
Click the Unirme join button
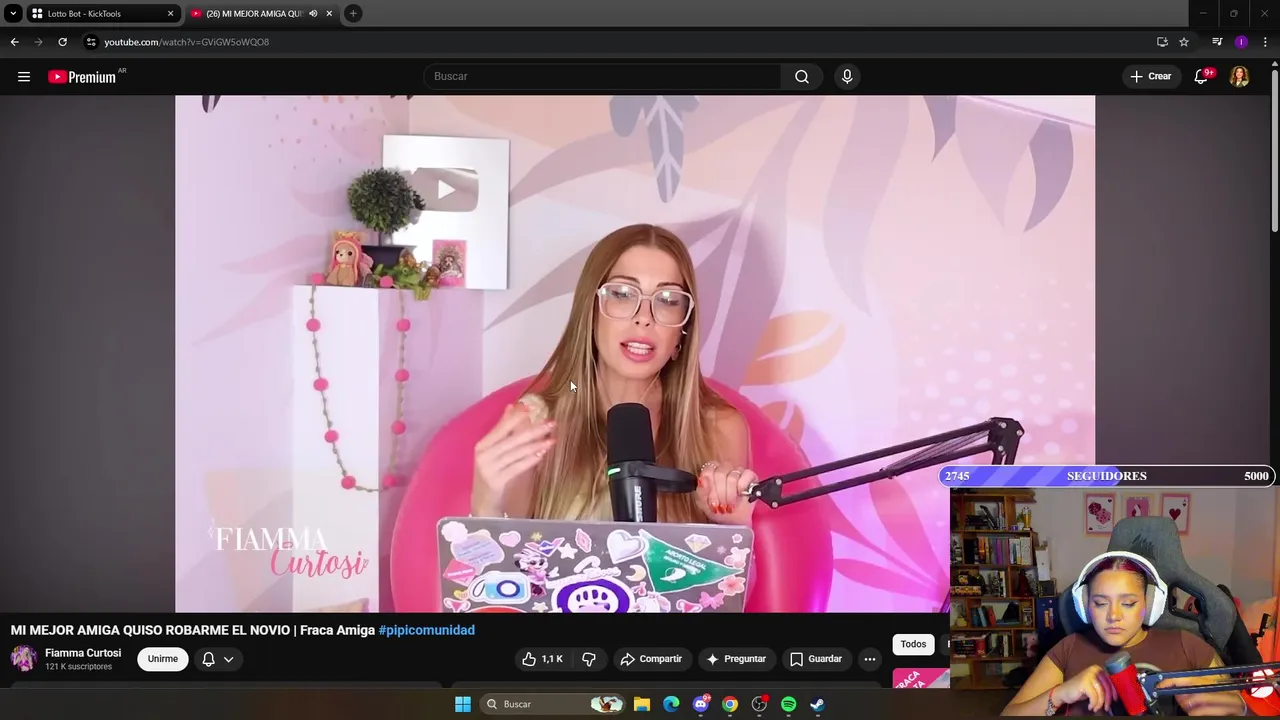pyautogui.click(x=163, y=659)
